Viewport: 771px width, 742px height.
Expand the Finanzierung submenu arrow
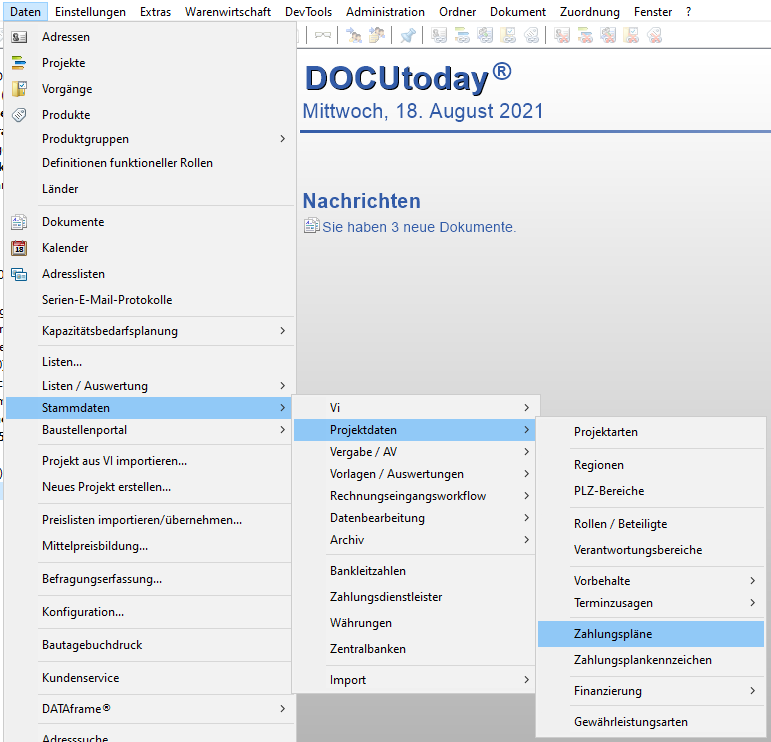752,691
